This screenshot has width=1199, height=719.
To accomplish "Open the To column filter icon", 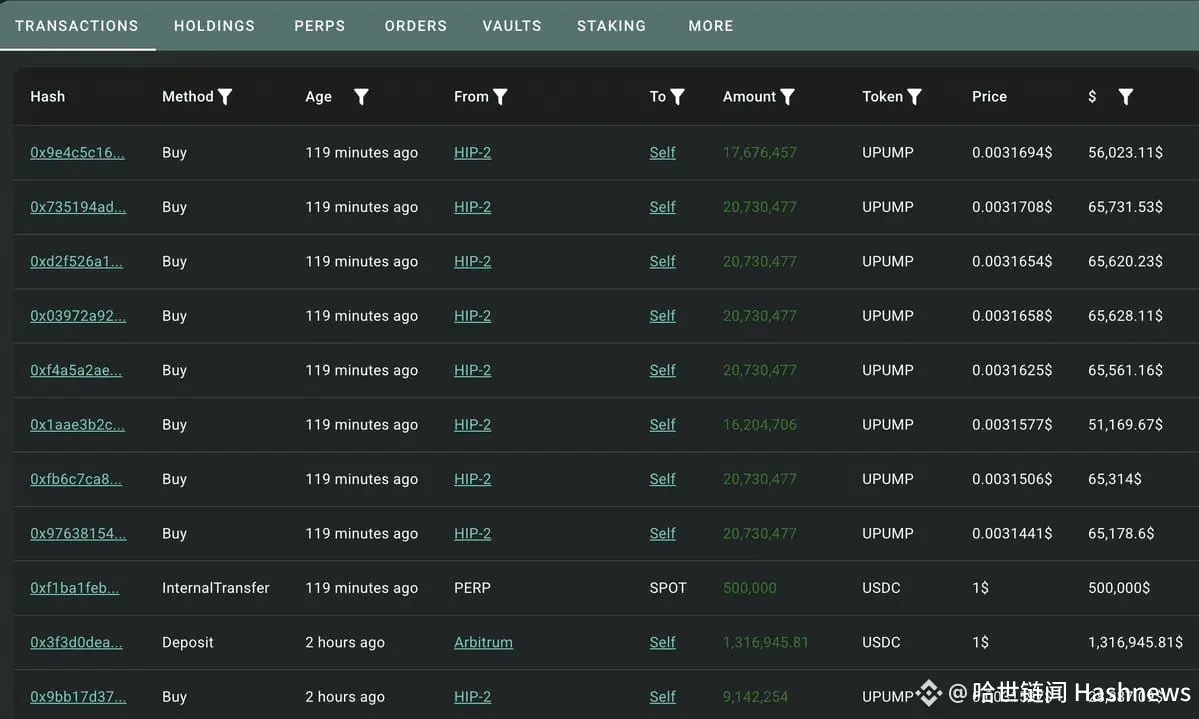I will (677, 96).
